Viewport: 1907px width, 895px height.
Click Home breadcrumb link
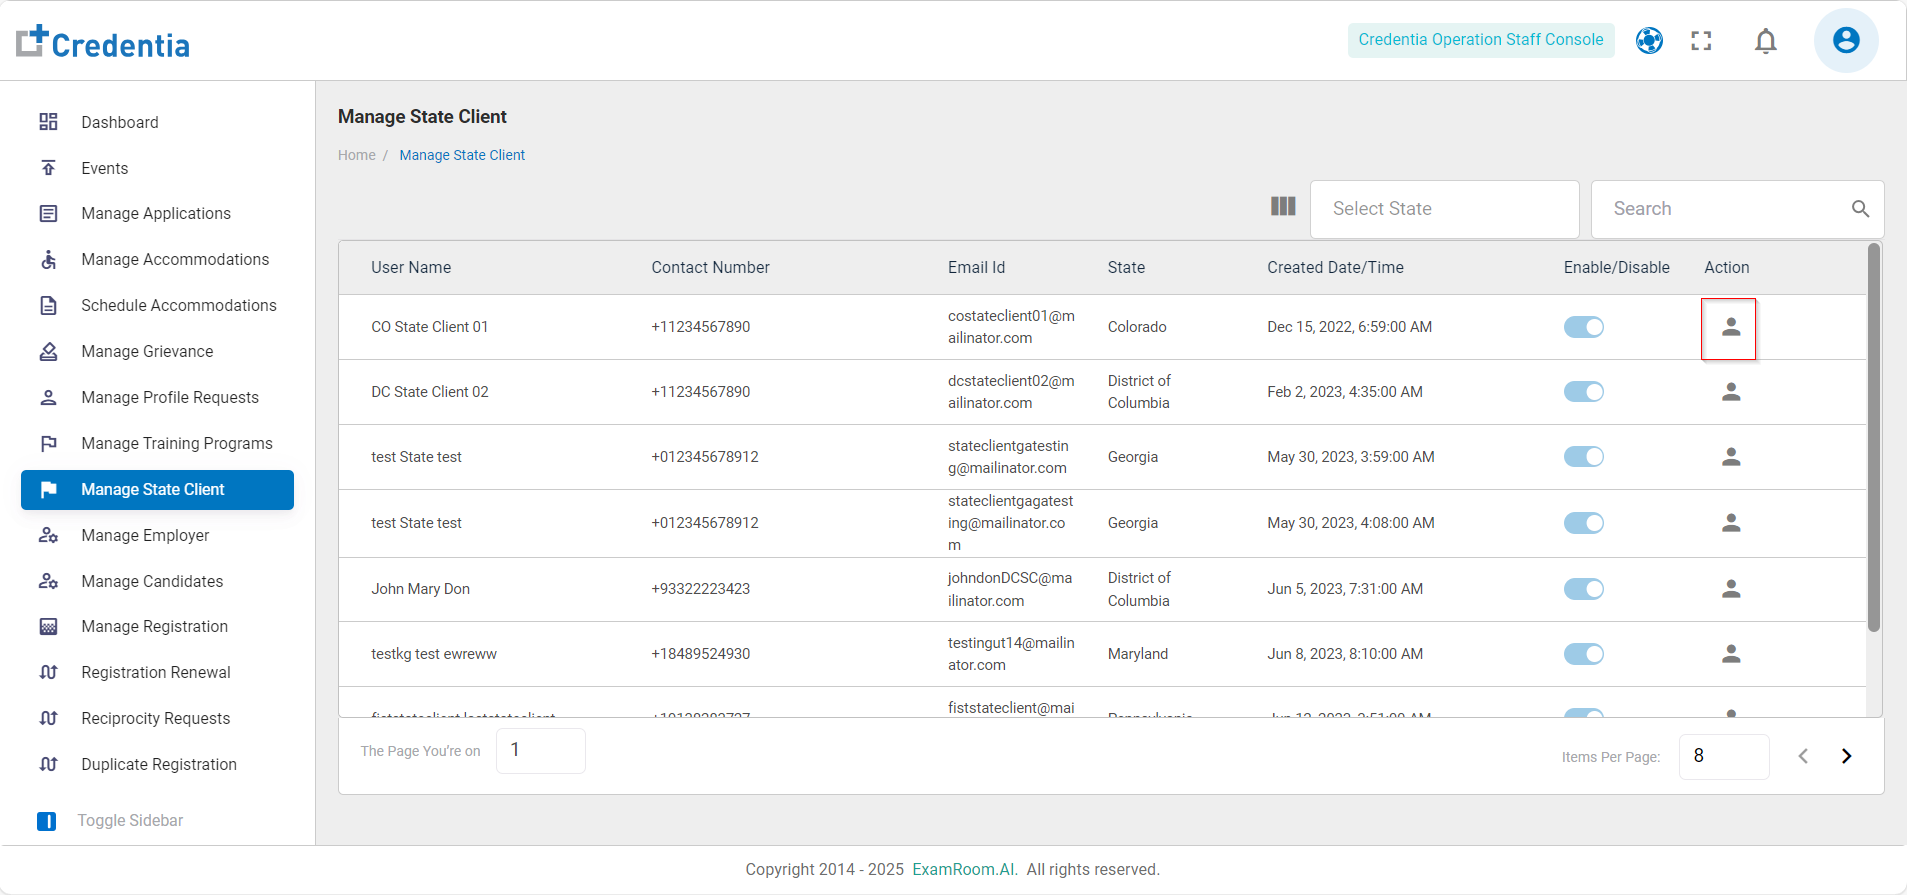357,155
